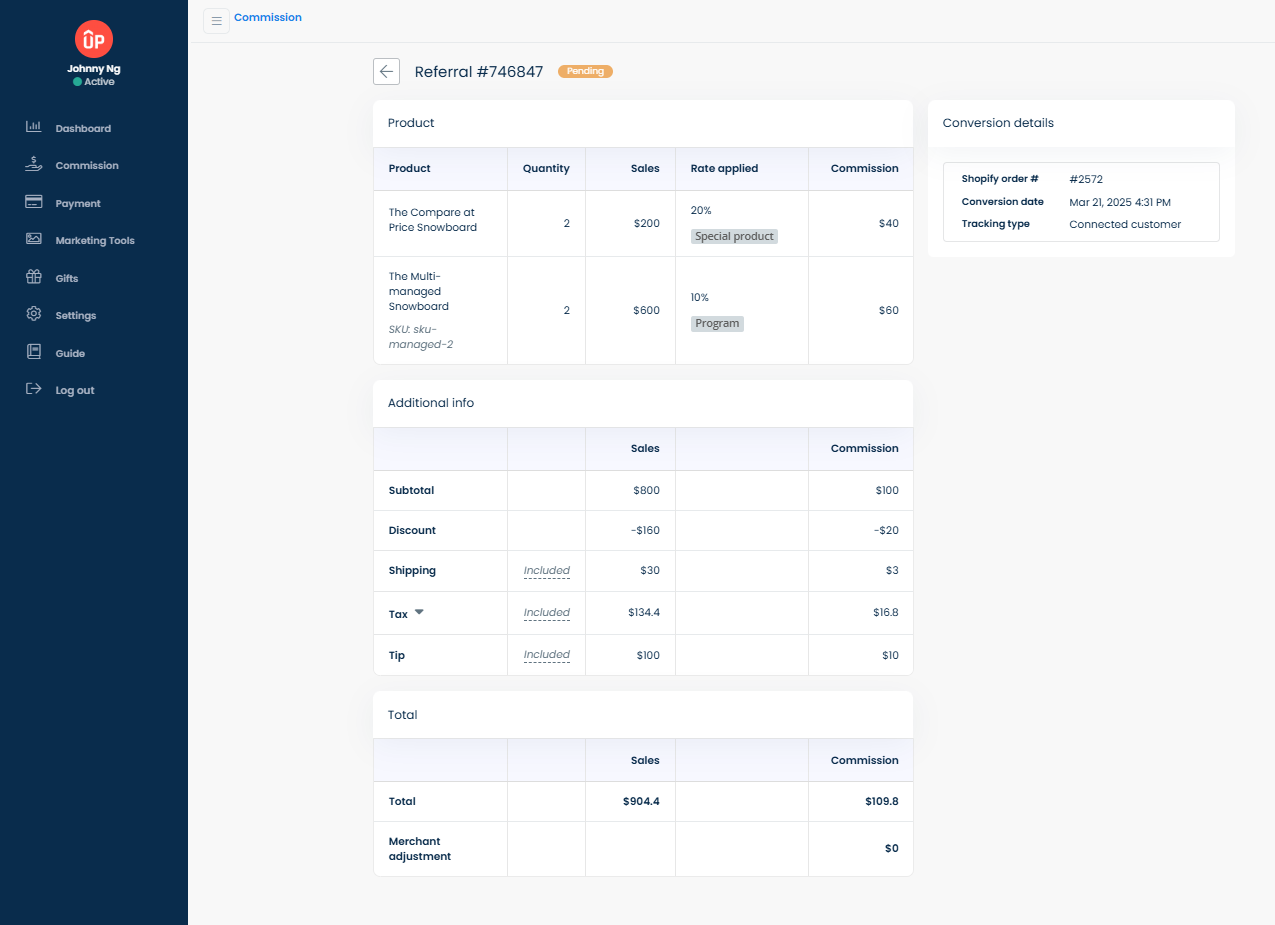Expand the Tax row dropdown arrow
This screenshot has width=1275, height=925.
(x=419, y=612)
